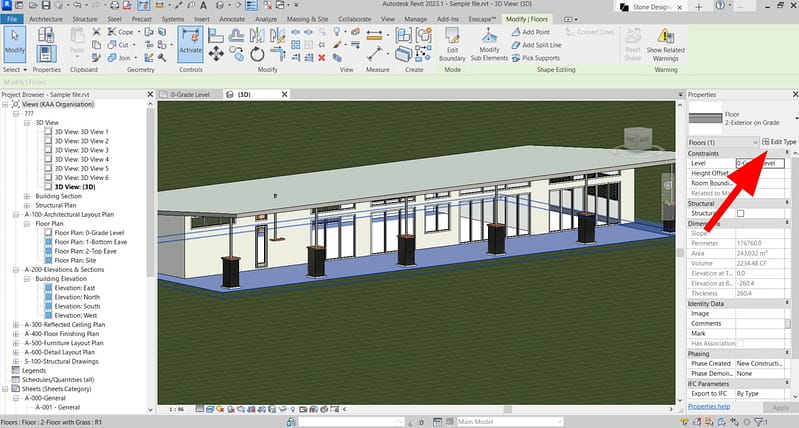Click the Edit Type button
The image size is (799, 428).
(x=779, y=142)
